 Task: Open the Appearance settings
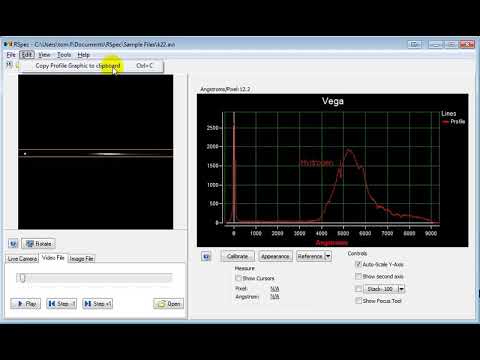(x=275, y=256)
